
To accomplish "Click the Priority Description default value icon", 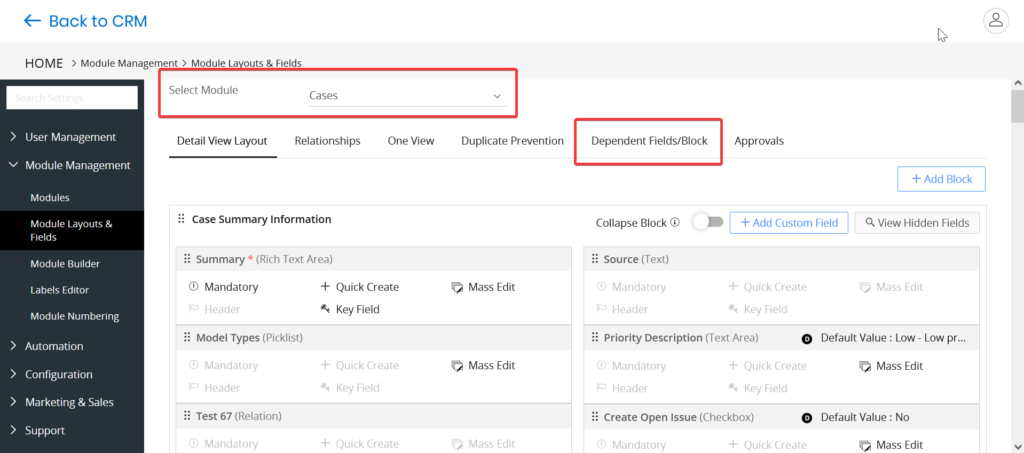I will click(x=807, y=339).
